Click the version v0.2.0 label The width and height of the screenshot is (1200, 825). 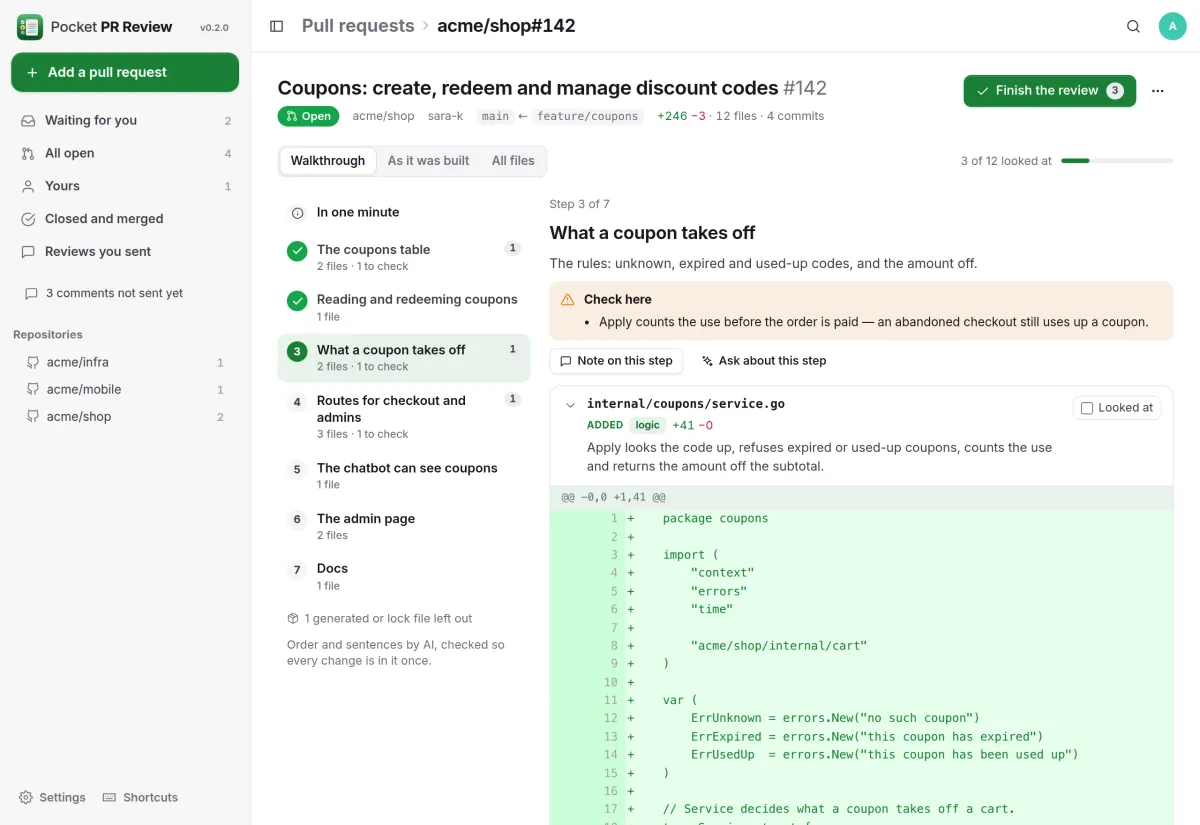pyautogui.click(x=214, y=28)
